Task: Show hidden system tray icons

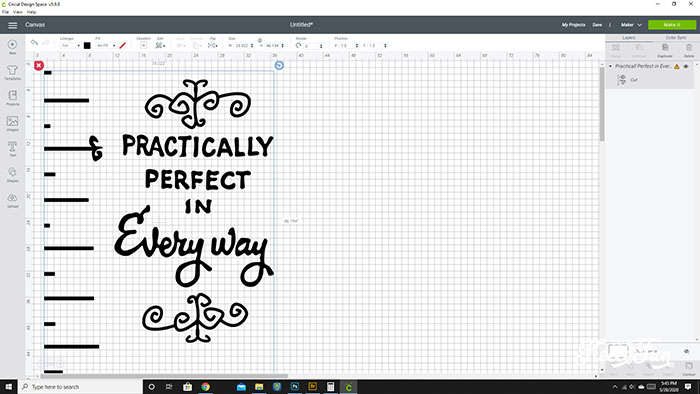Action: (615, 387)
